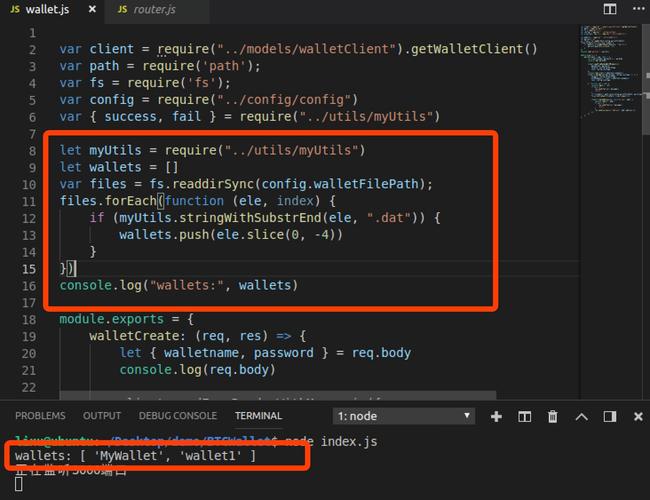The height and width of the screenshot is (500, 650).
Task: Kill the terminal with trash icon
Action: point(552,416)
